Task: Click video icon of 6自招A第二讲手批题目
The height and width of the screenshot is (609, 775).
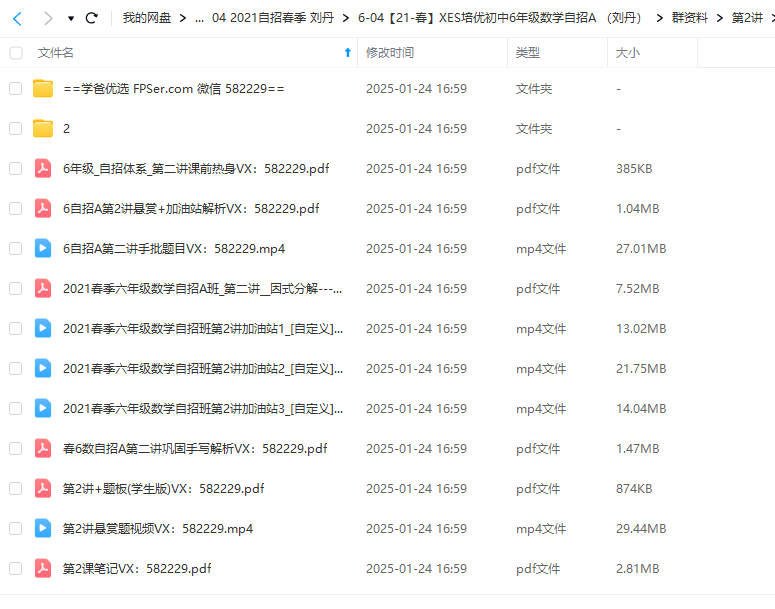Action: [x=43, y=248]
